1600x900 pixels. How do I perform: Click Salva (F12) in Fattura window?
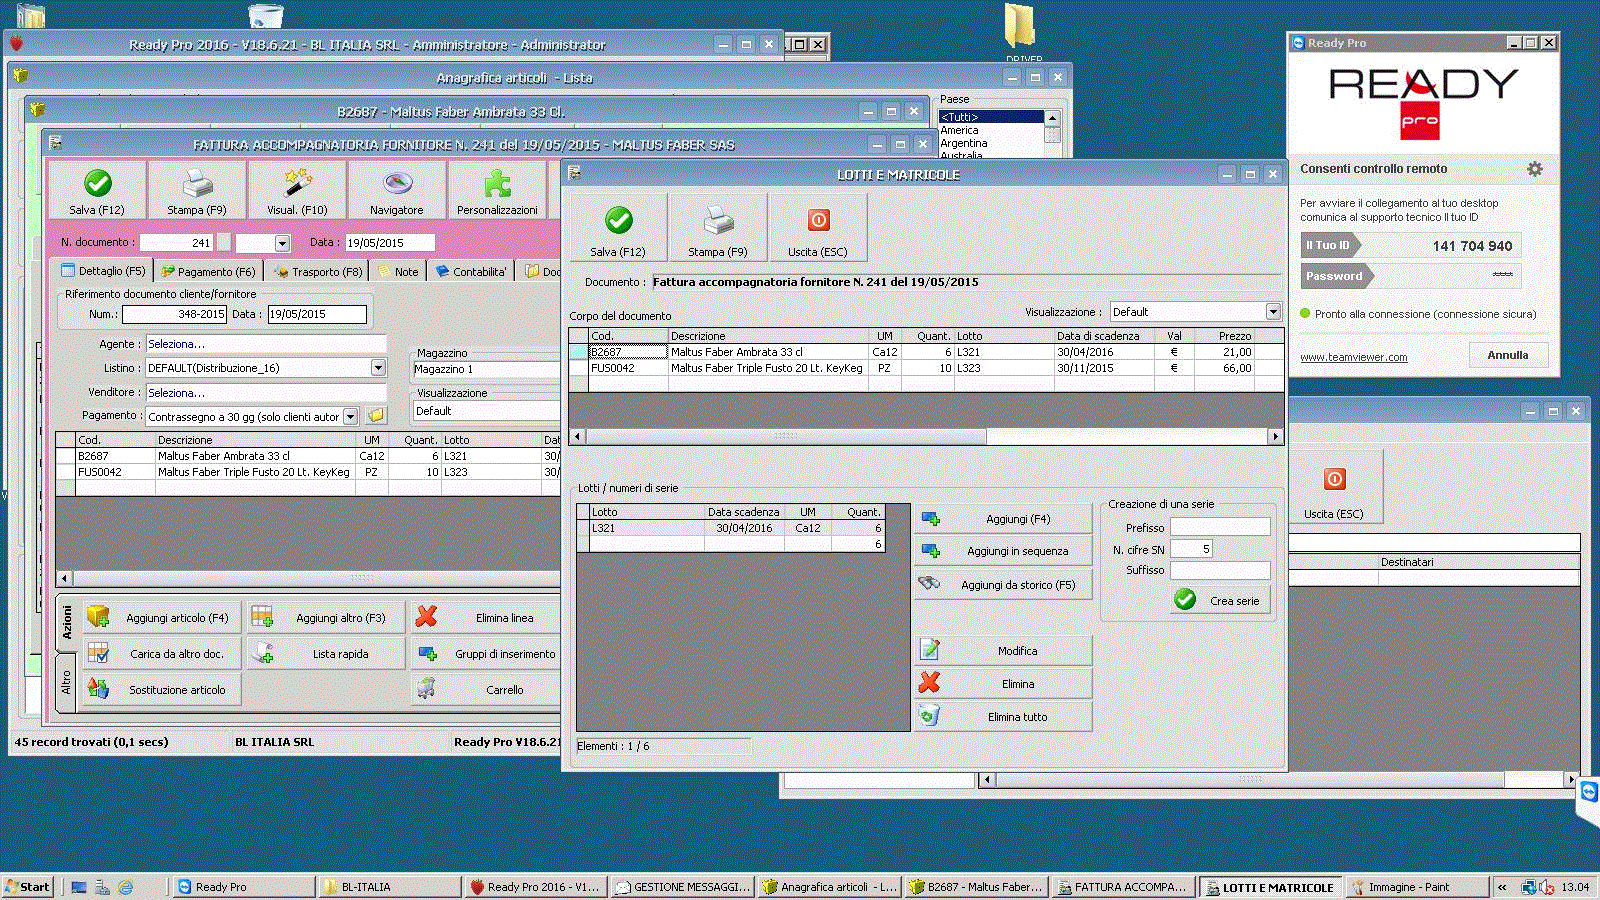click(97, 190)
